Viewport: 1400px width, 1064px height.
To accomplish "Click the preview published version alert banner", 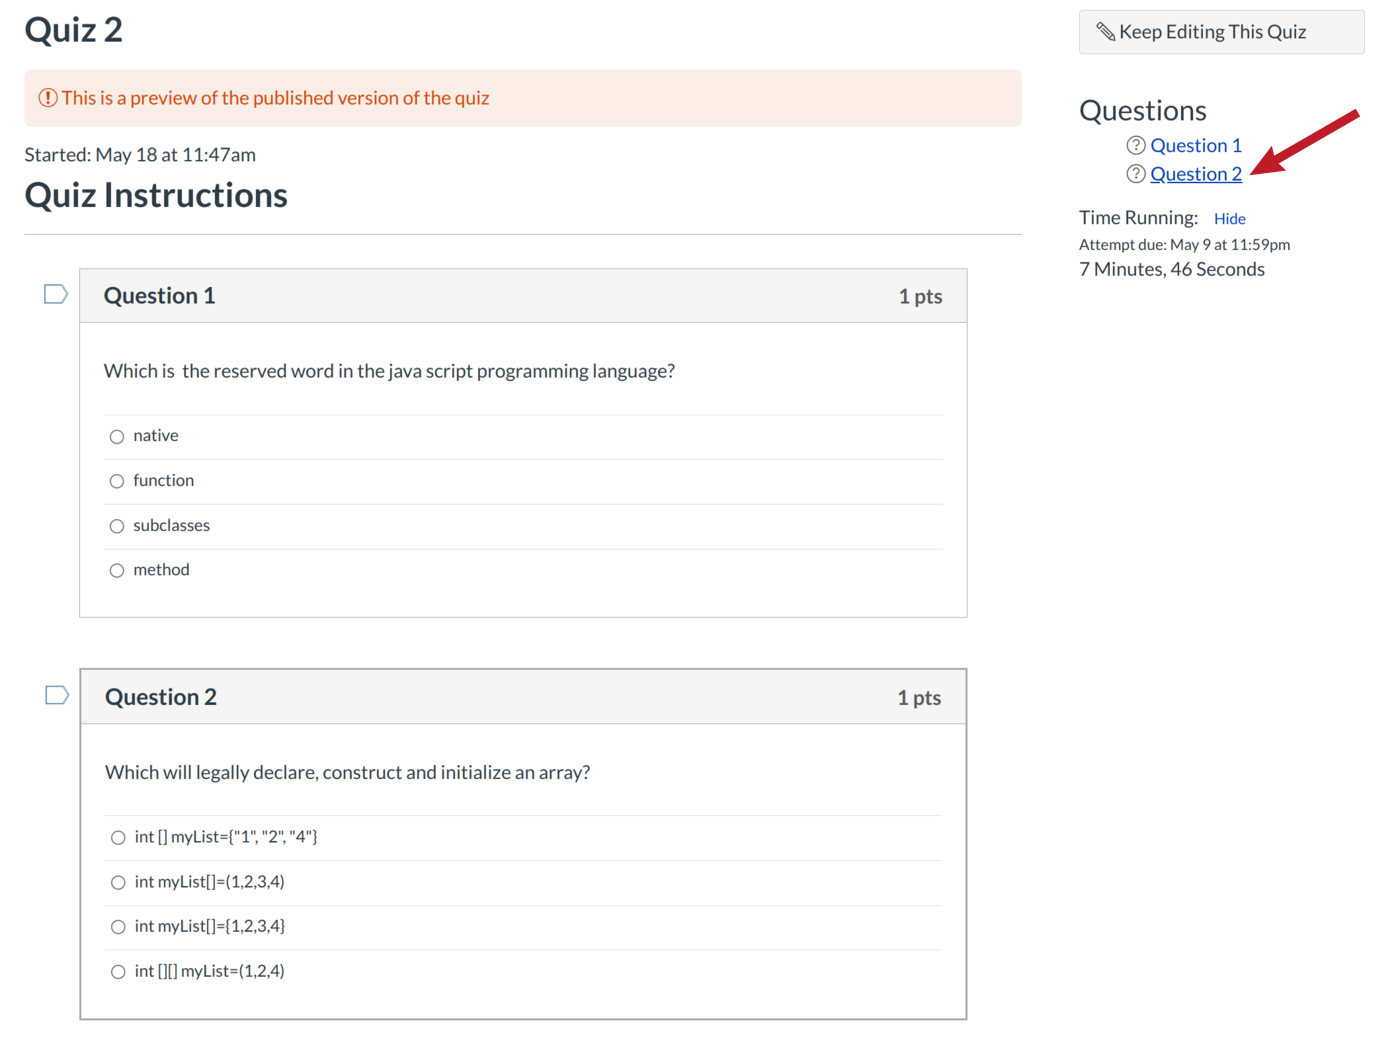I will [x=522, y=97].
